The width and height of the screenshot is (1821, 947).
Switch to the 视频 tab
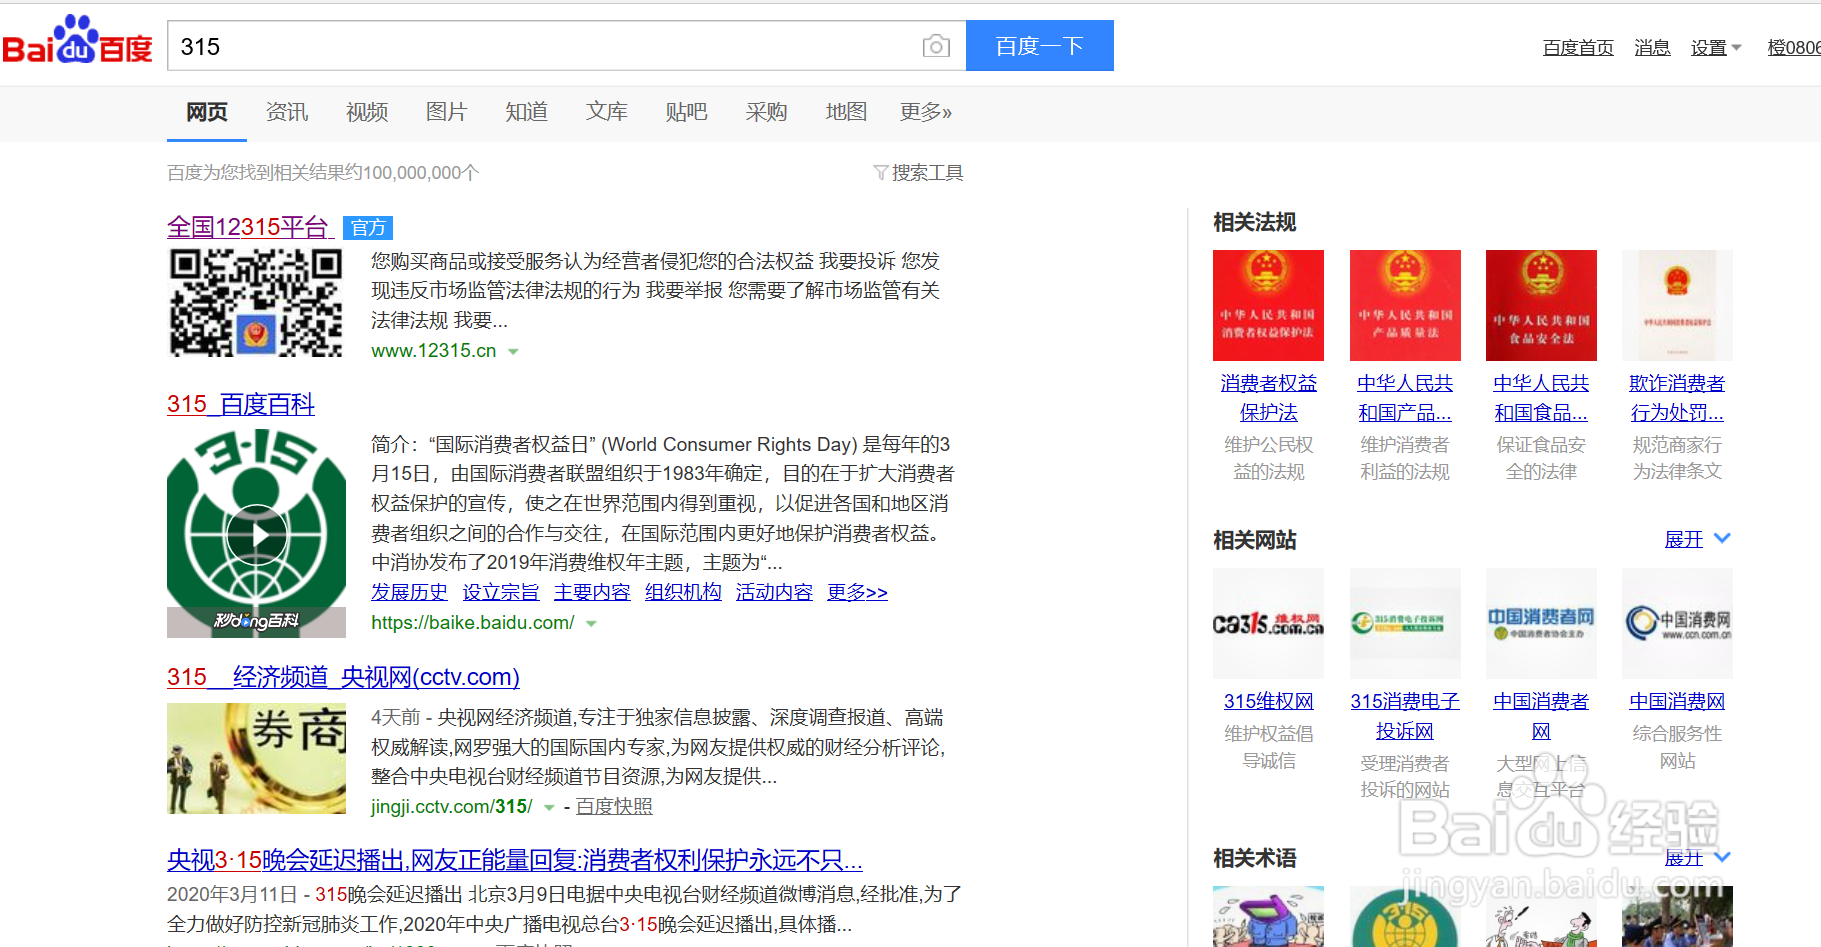click(x=367, y=112)
